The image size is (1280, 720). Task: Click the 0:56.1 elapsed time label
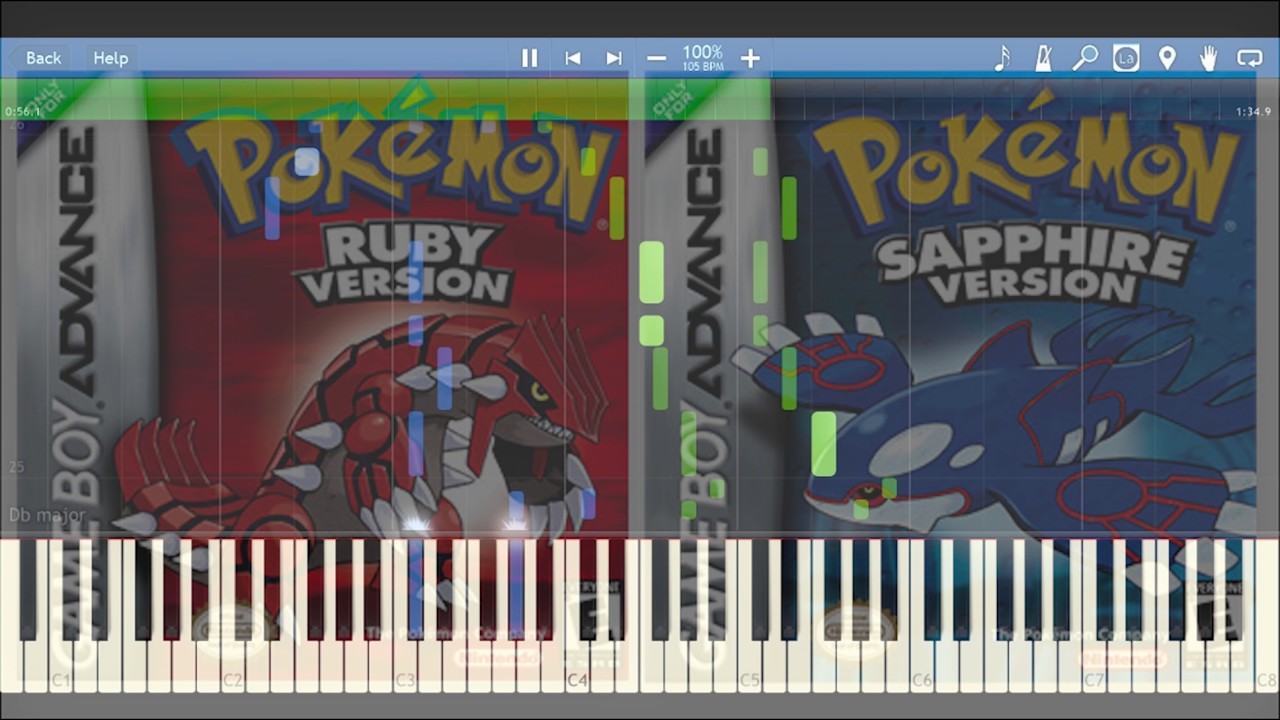click(x=23, y=112)
